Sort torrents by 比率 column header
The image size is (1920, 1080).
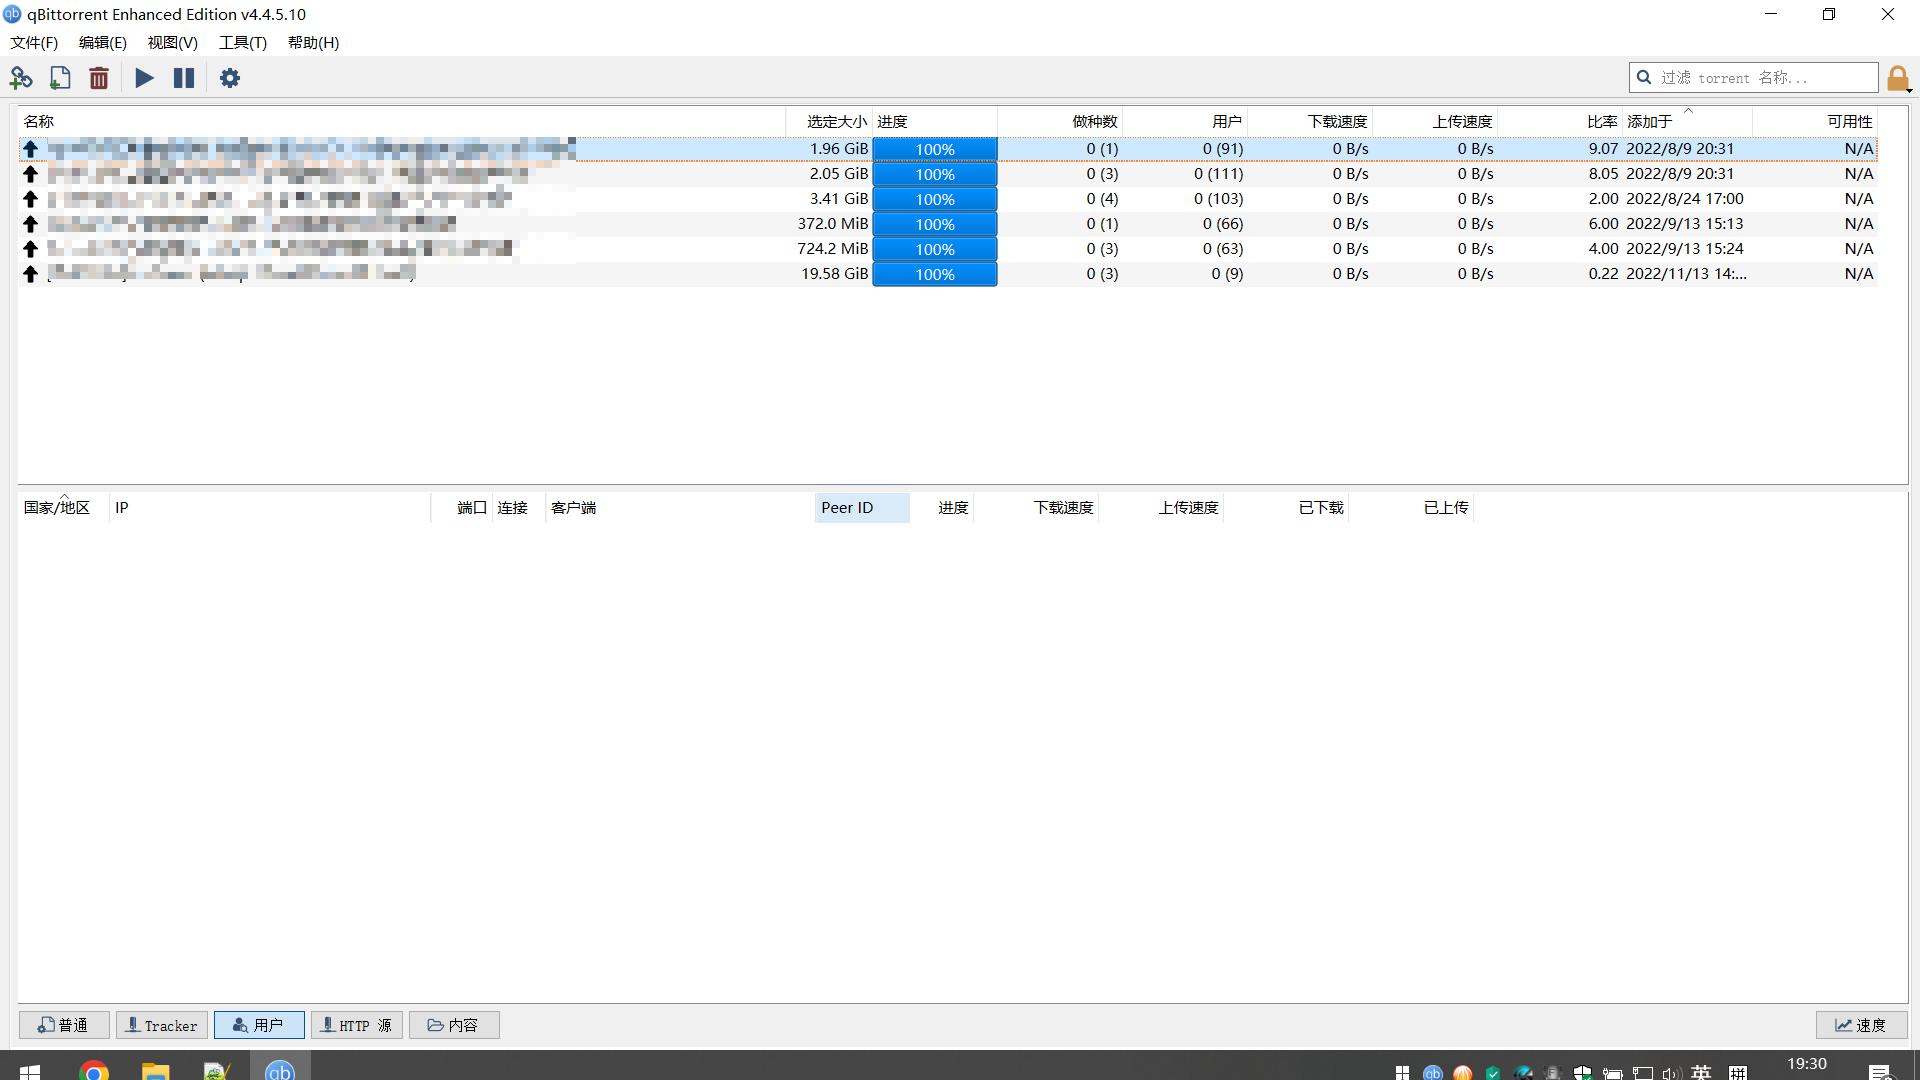click(1601, 121)
